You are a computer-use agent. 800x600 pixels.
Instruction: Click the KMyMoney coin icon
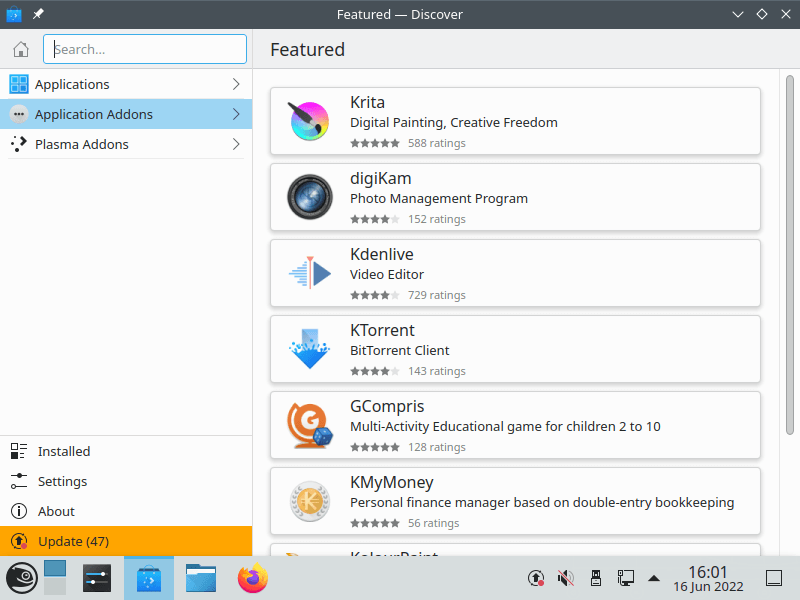310,501
